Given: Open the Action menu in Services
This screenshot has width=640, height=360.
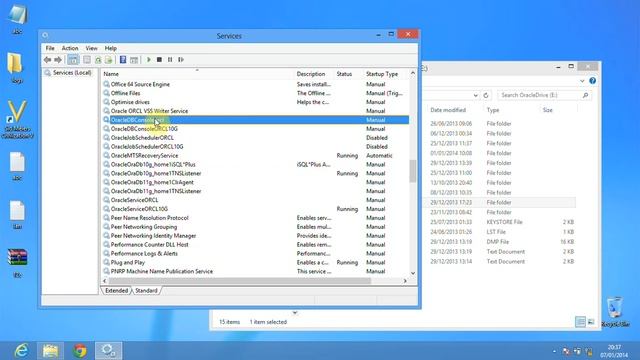Looking at the screenshot, I should pos(70,48).
